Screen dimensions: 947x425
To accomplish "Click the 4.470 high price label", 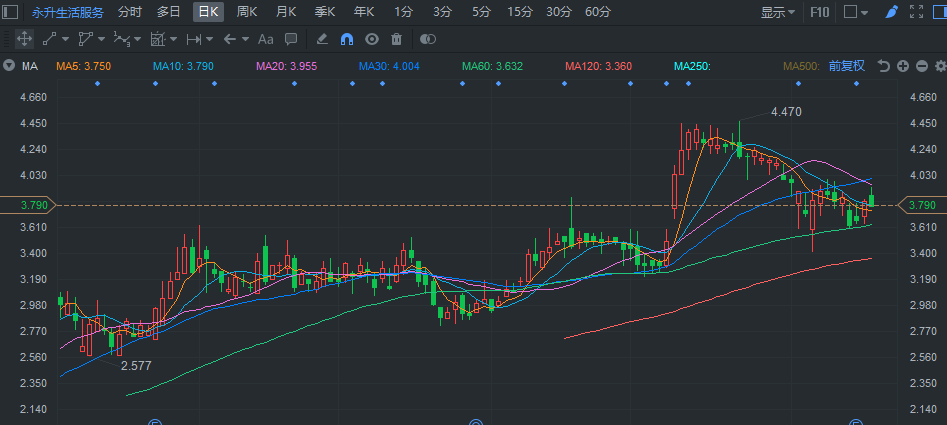I will pos(786,112).
